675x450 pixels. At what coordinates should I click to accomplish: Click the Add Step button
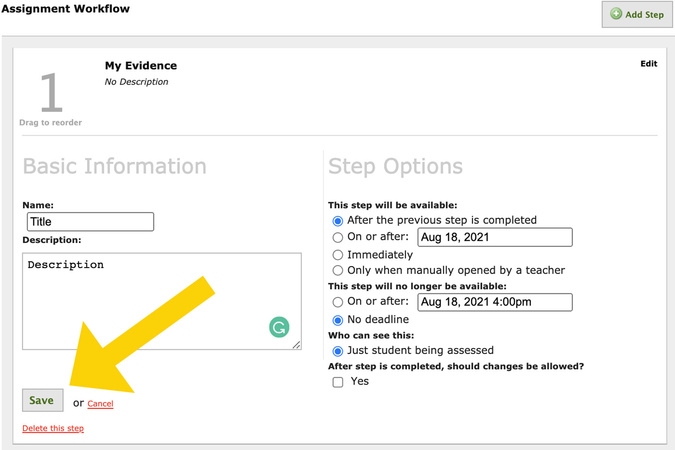(x=637, y=14)
